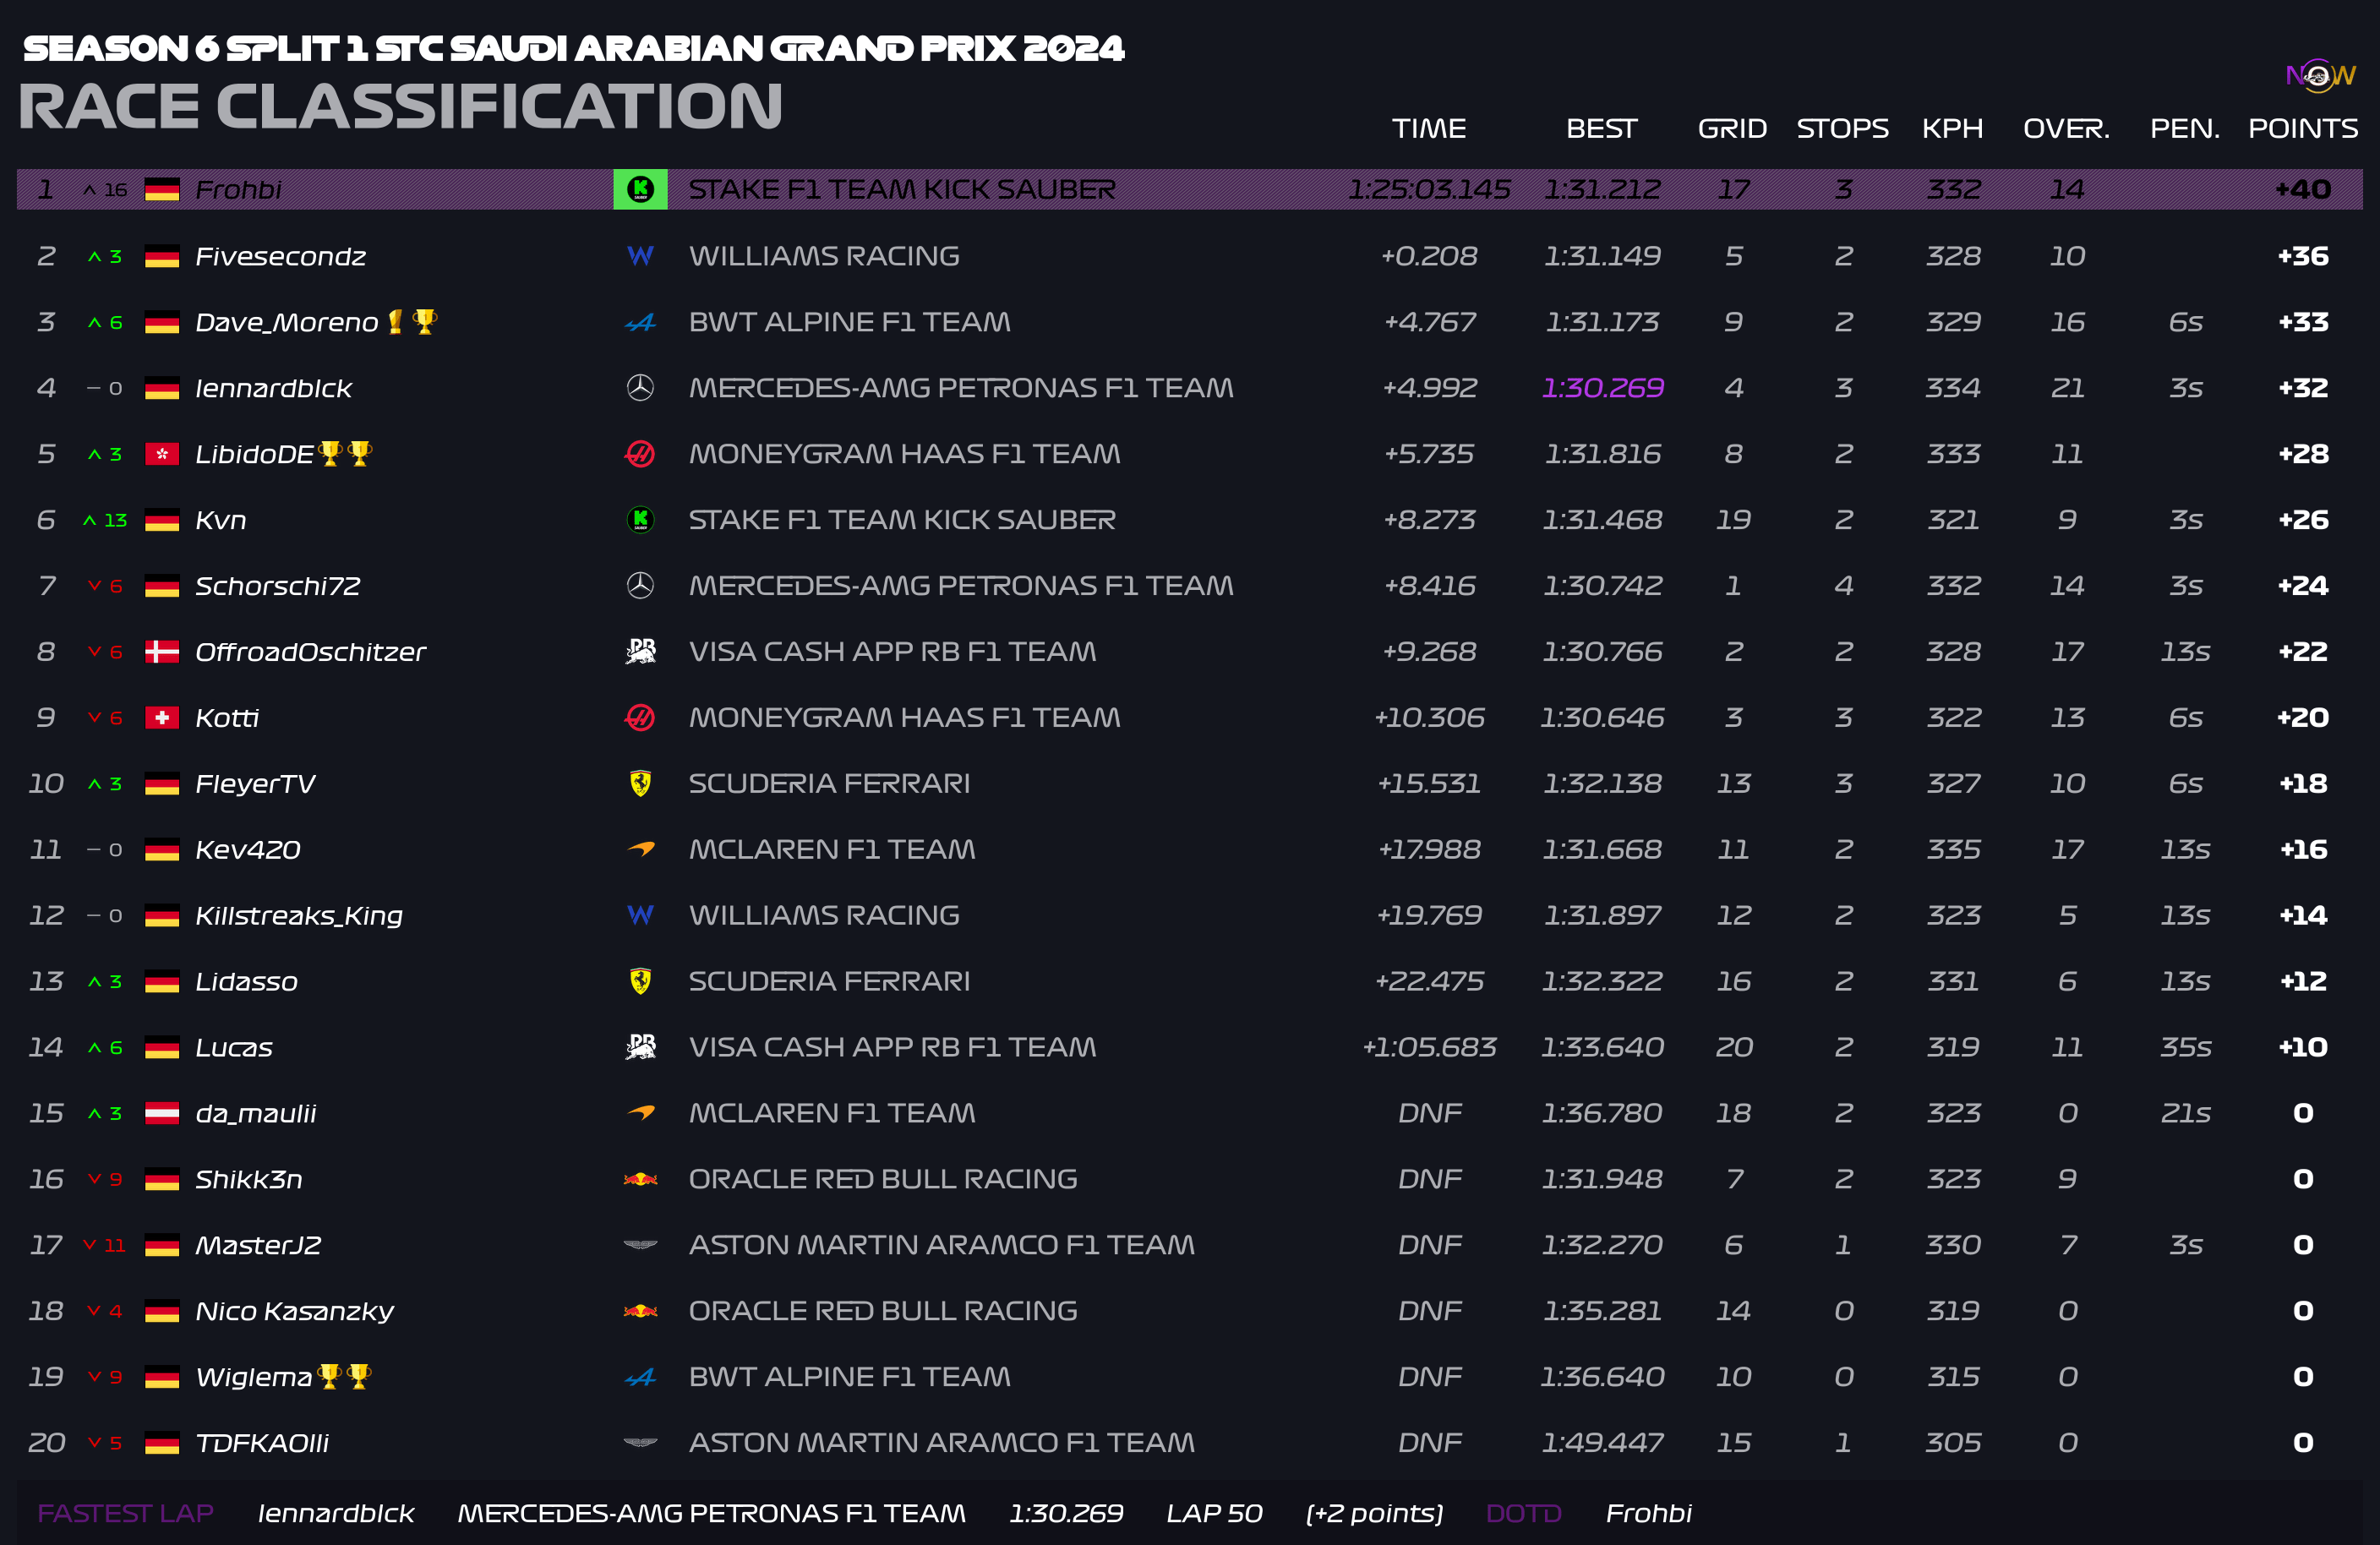2380x1545 pixels.
Task: Click the Saudi Arabian Grand Prix 2024 heading
Action: coord(574,48)
